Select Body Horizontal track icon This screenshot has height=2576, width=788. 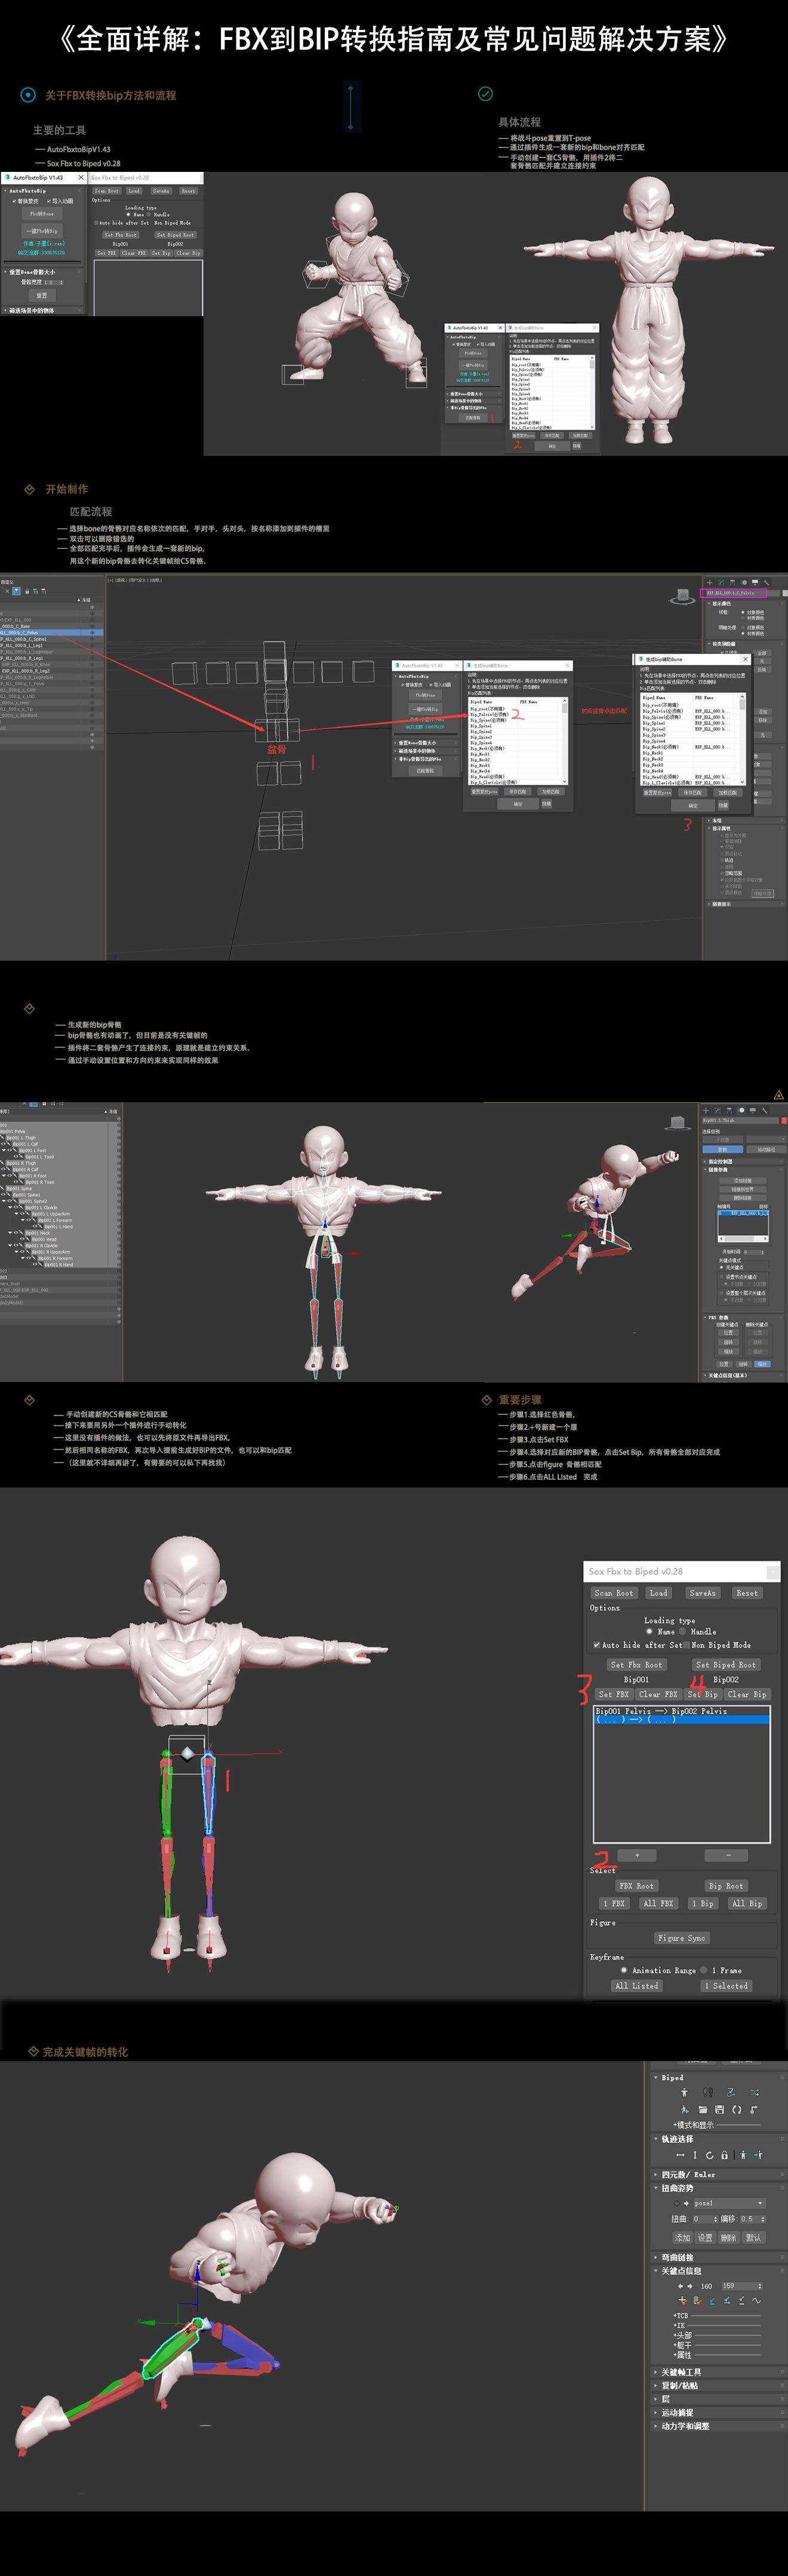(681, 2155)
